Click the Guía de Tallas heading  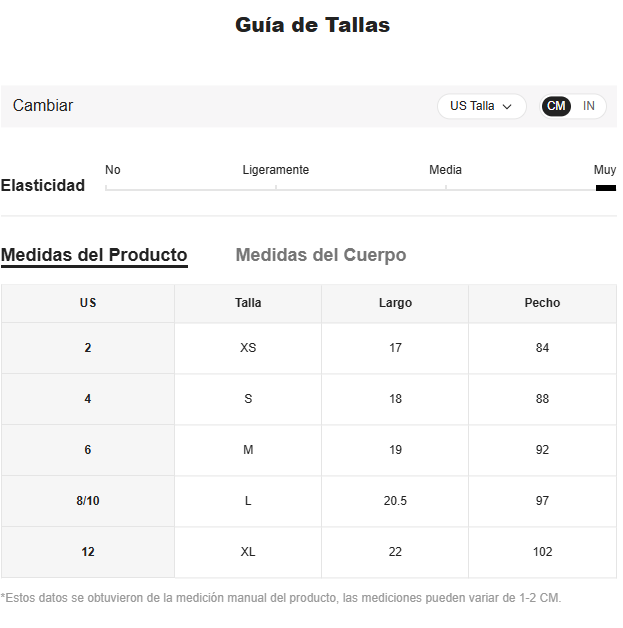(312, 25)
